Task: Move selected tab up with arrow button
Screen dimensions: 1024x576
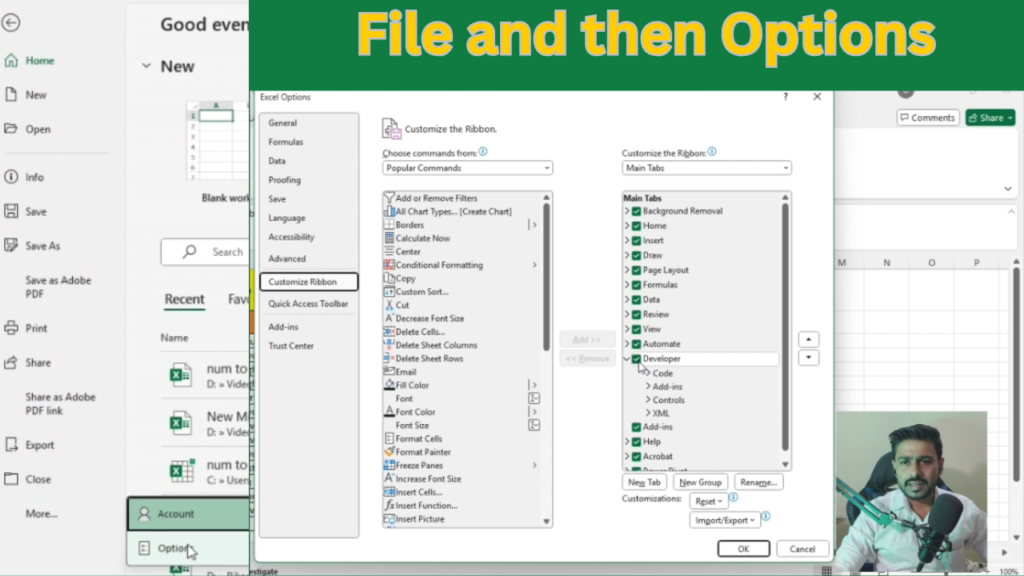Action: [x=808, y=340]
